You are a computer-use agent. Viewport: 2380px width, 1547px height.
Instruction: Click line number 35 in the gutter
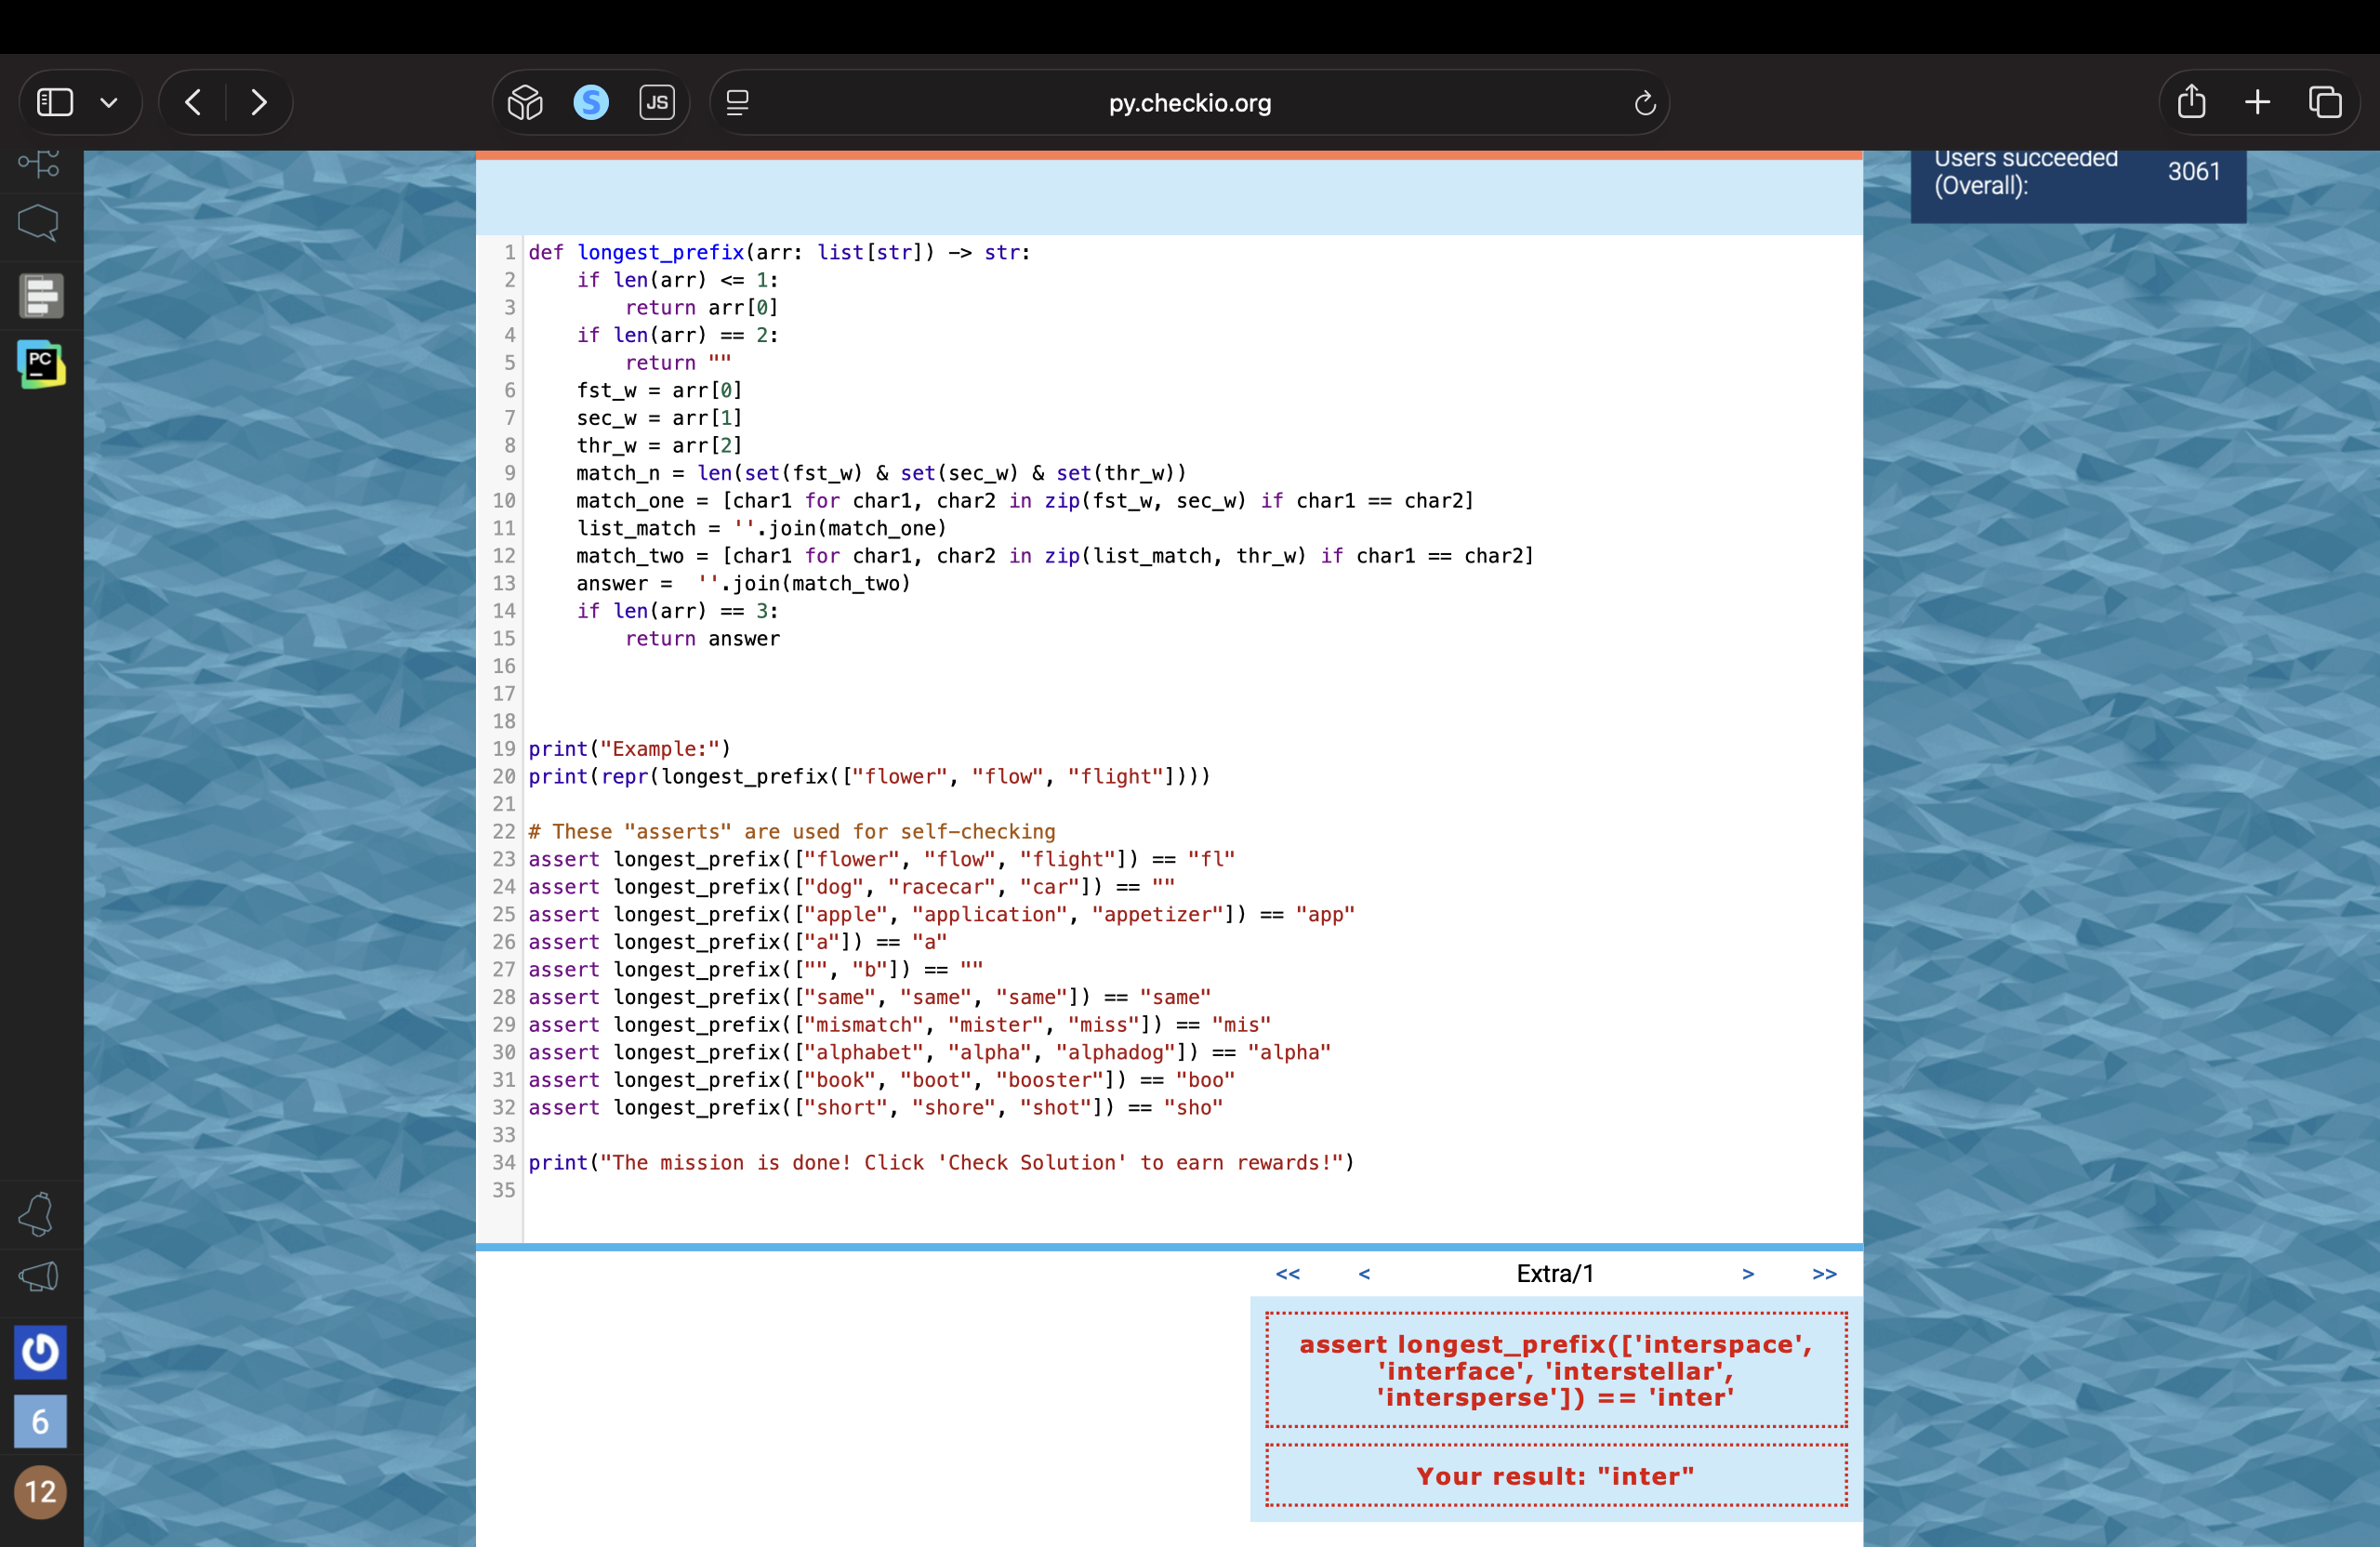(504, 1190)
